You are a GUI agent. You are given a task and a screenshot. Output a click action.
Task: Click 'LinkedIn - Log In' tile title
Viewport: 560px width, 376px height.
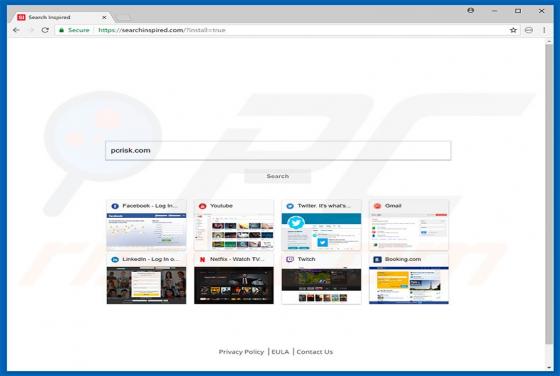151,259
